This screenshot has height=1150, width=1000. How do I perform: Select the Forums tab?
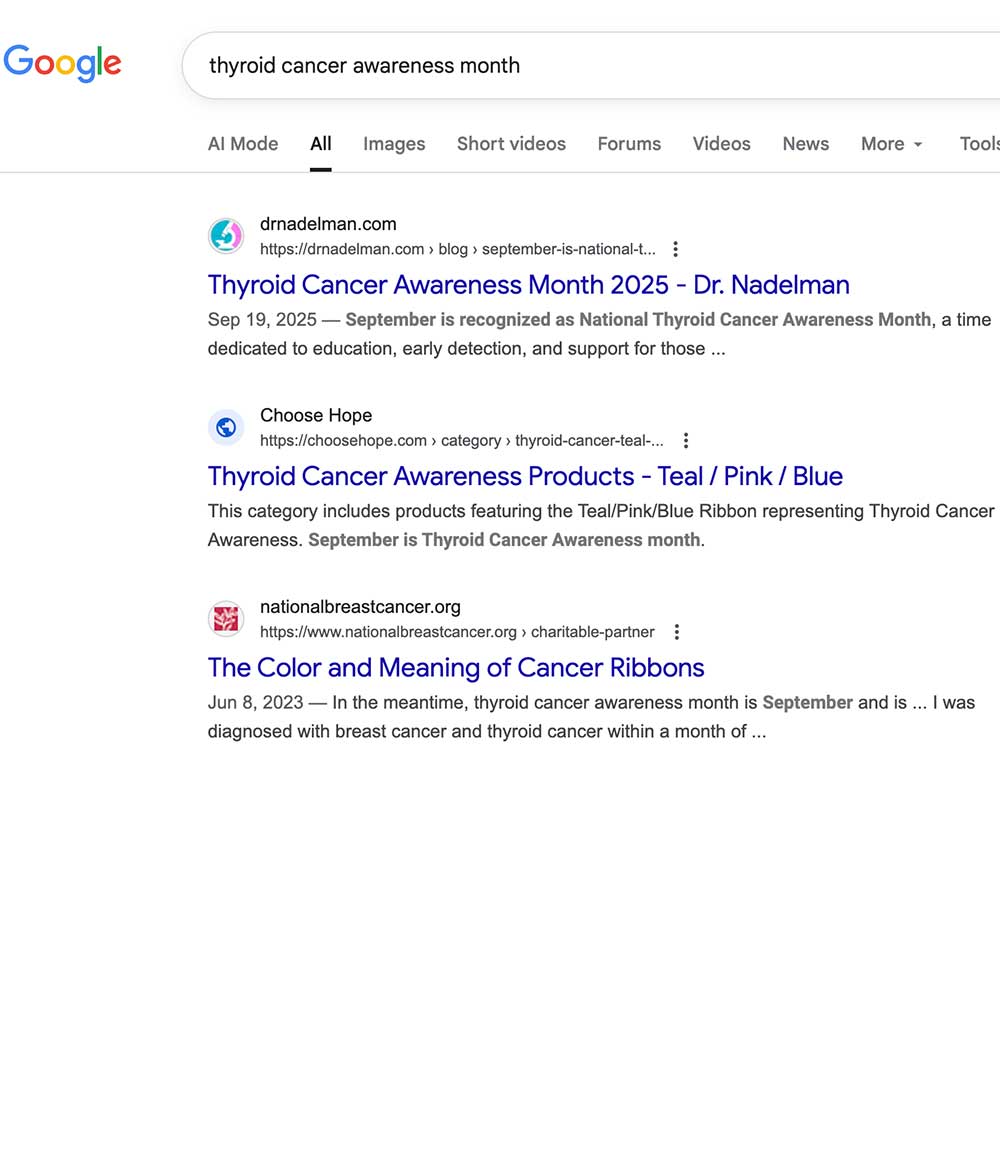click(629, 144)
